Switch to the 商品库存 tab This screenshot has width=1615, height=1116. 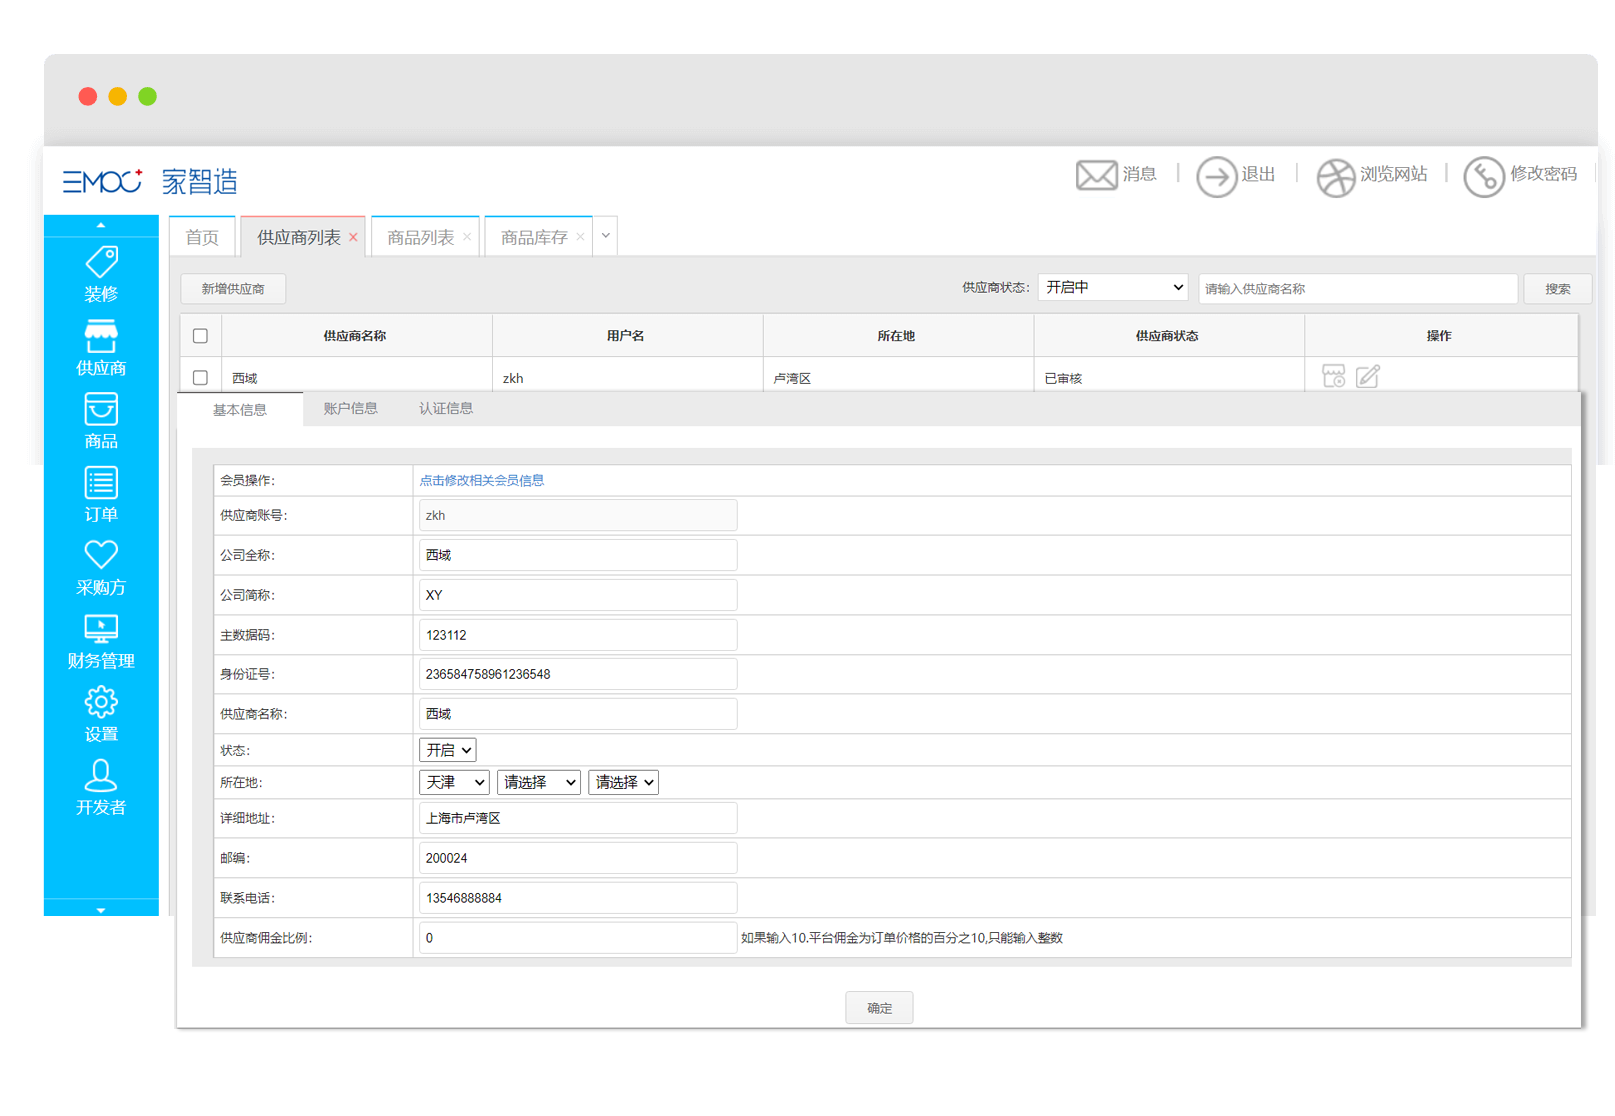click(534, 237)
